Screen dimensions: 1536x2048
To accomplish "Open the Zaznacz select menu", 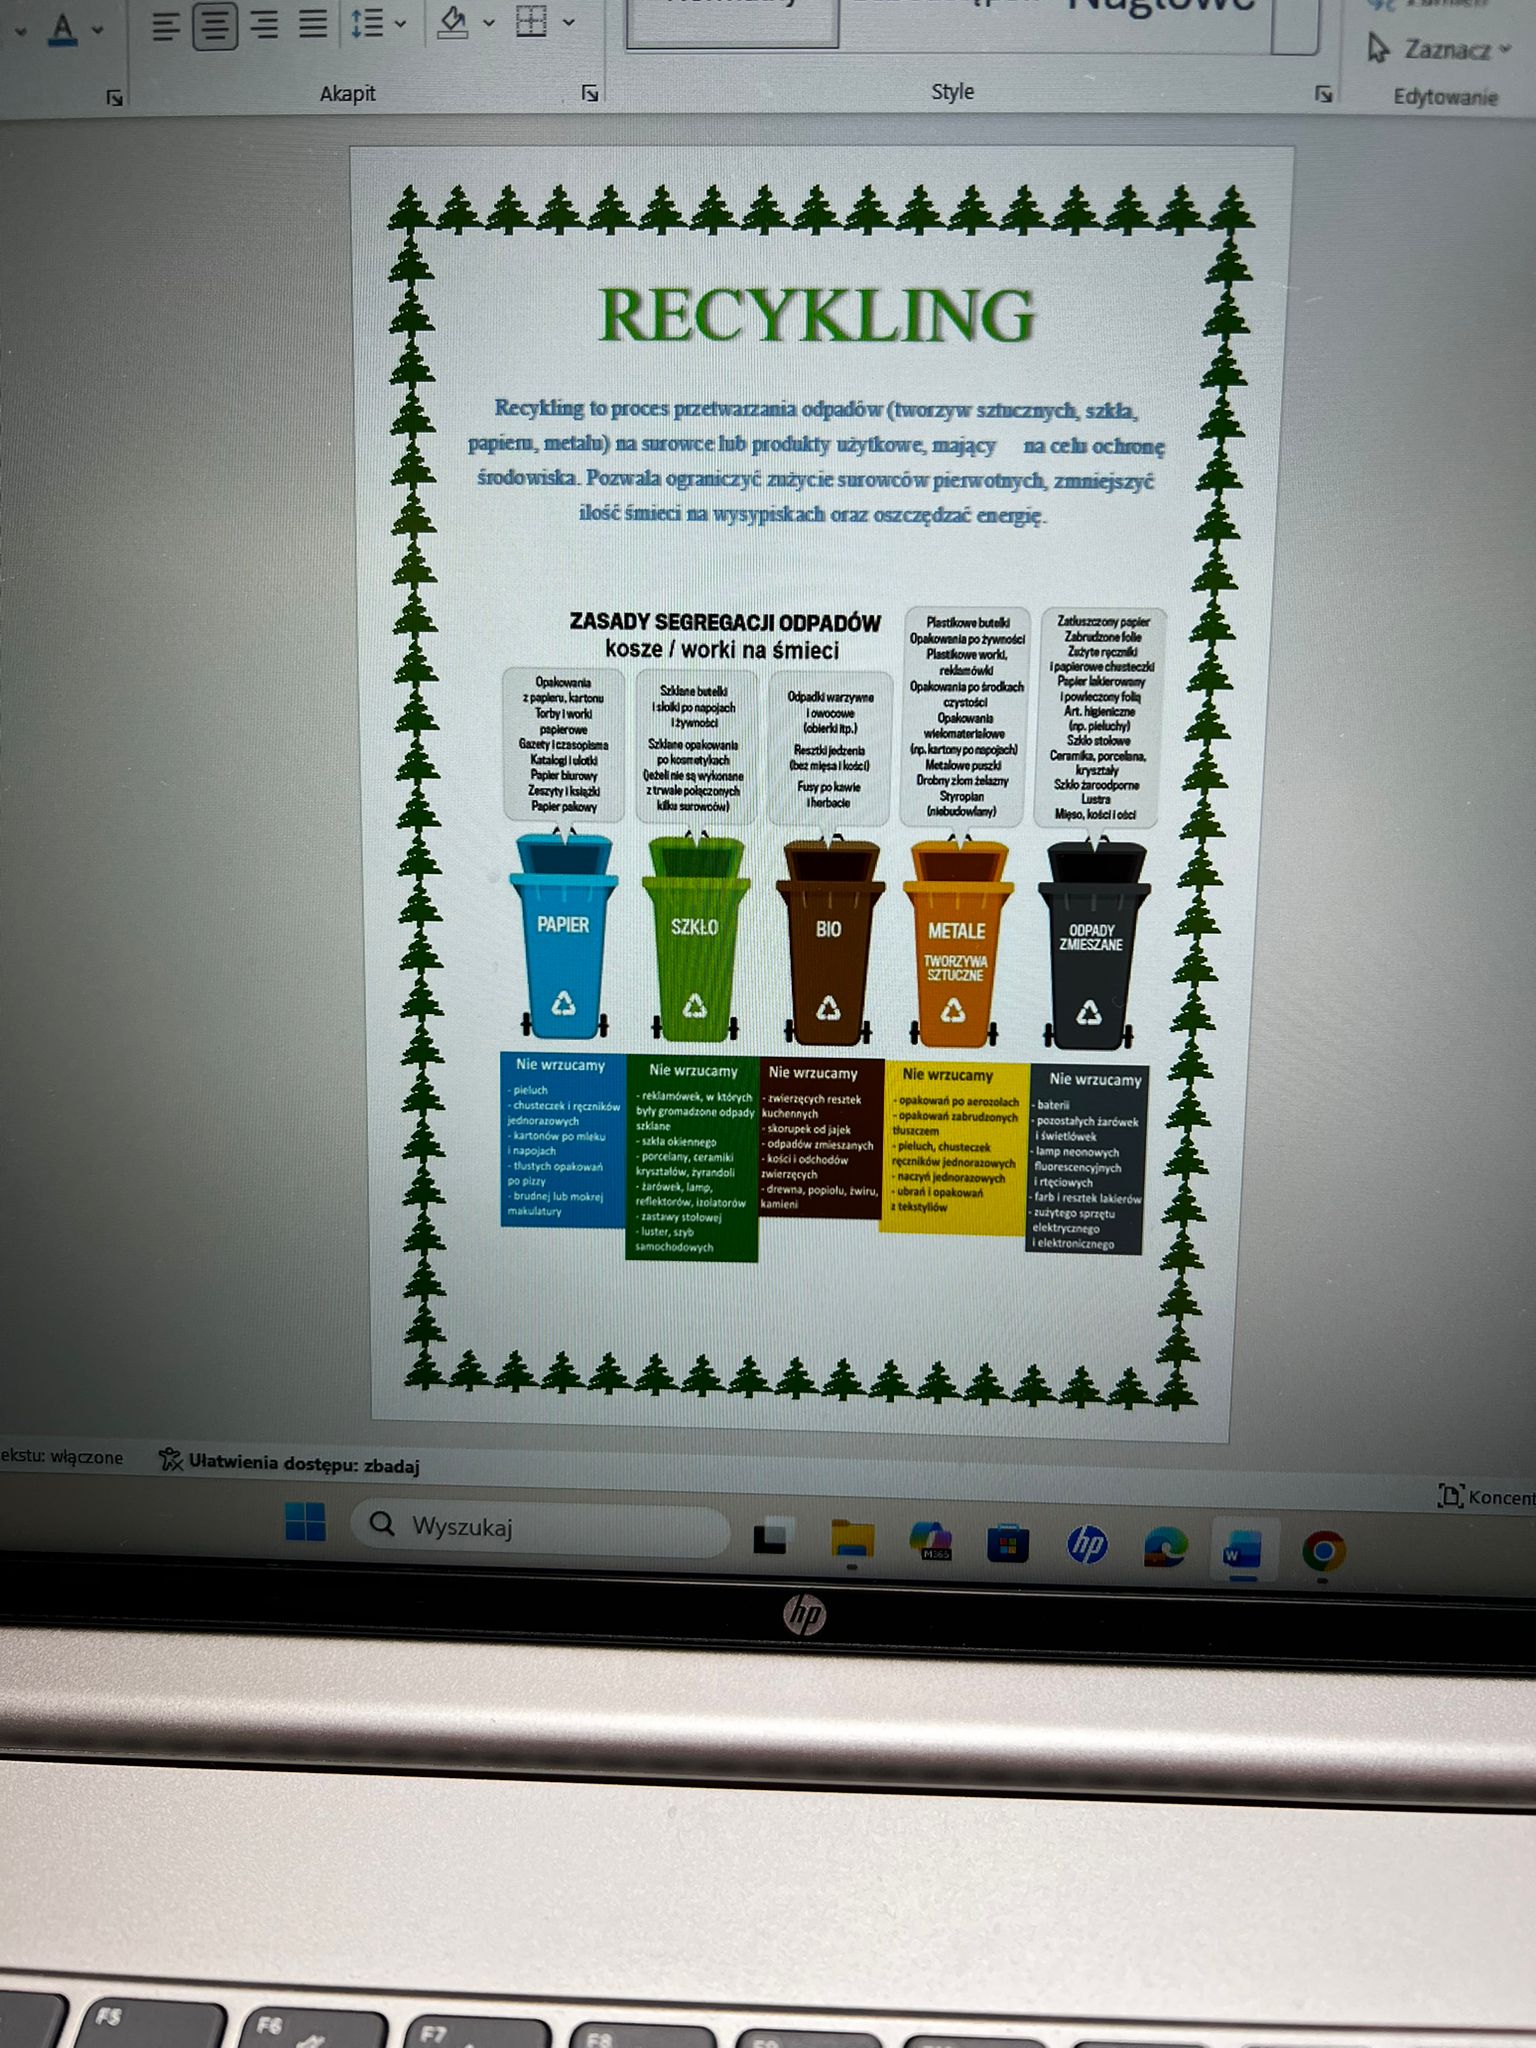I will pyautogui.click(x=1438, y=49).
